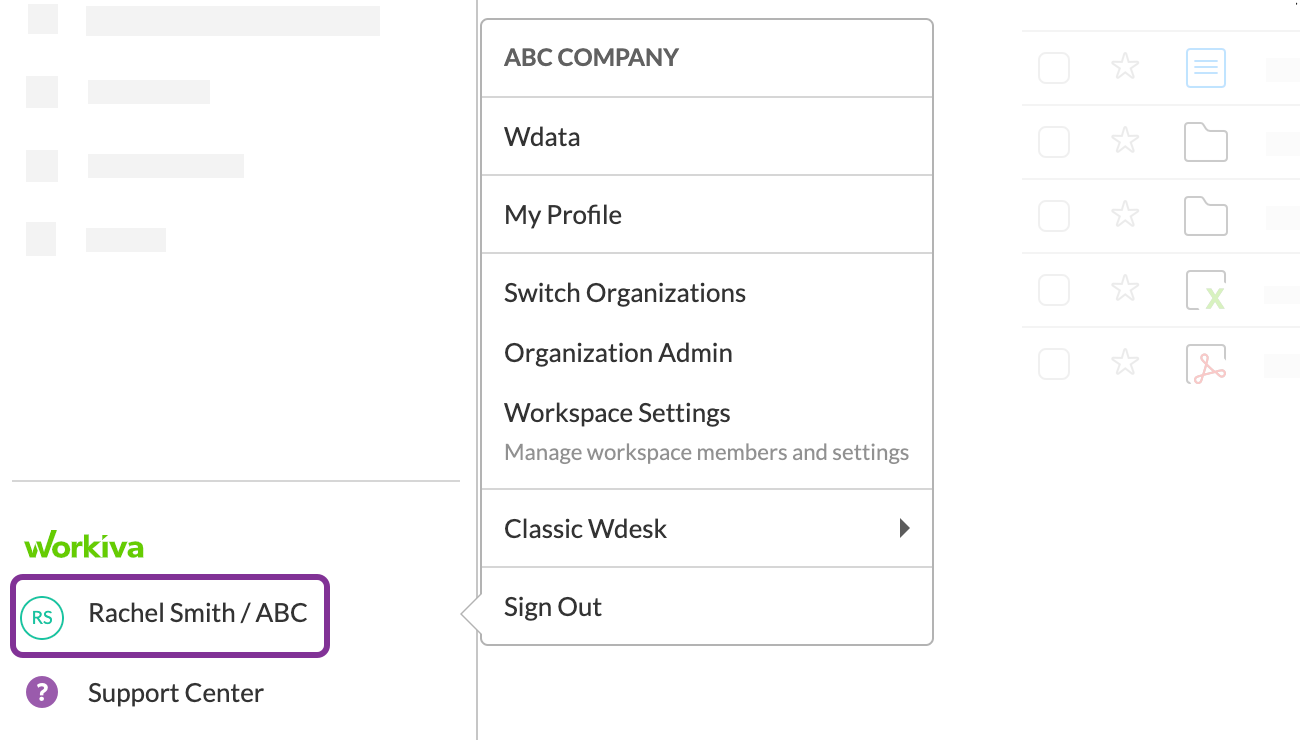Open My Profile in the menu
Screen dimensions: 1300x740
pyautogui.click(x=563, y=215)
